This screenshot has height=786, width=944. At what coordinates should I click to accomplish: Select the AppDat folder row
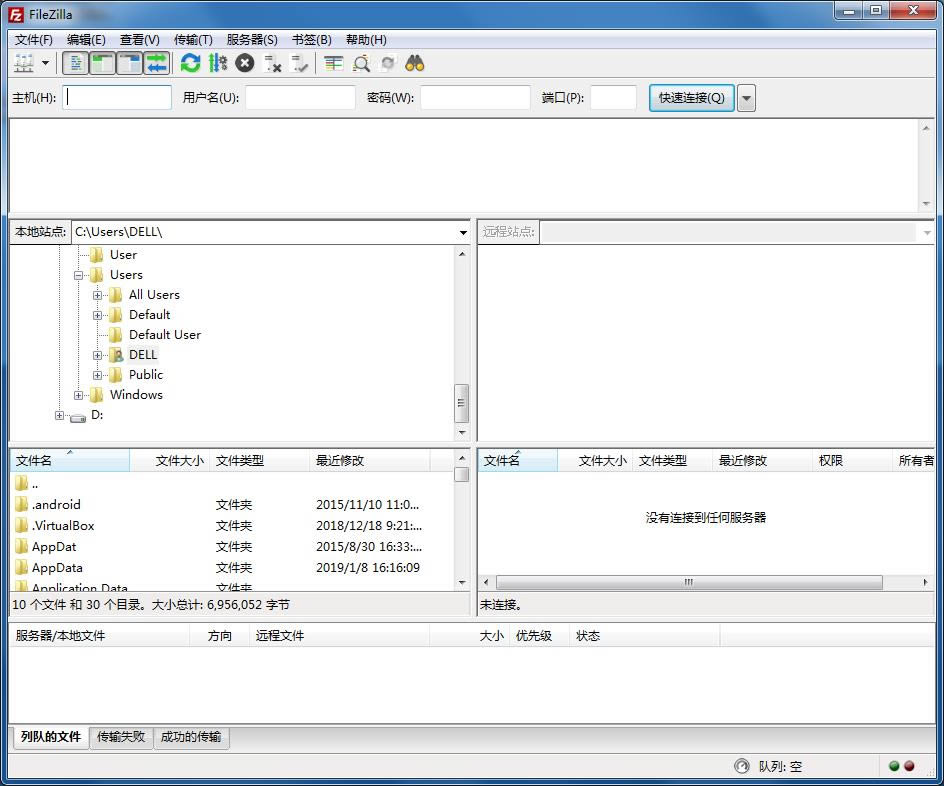(232, 546)
